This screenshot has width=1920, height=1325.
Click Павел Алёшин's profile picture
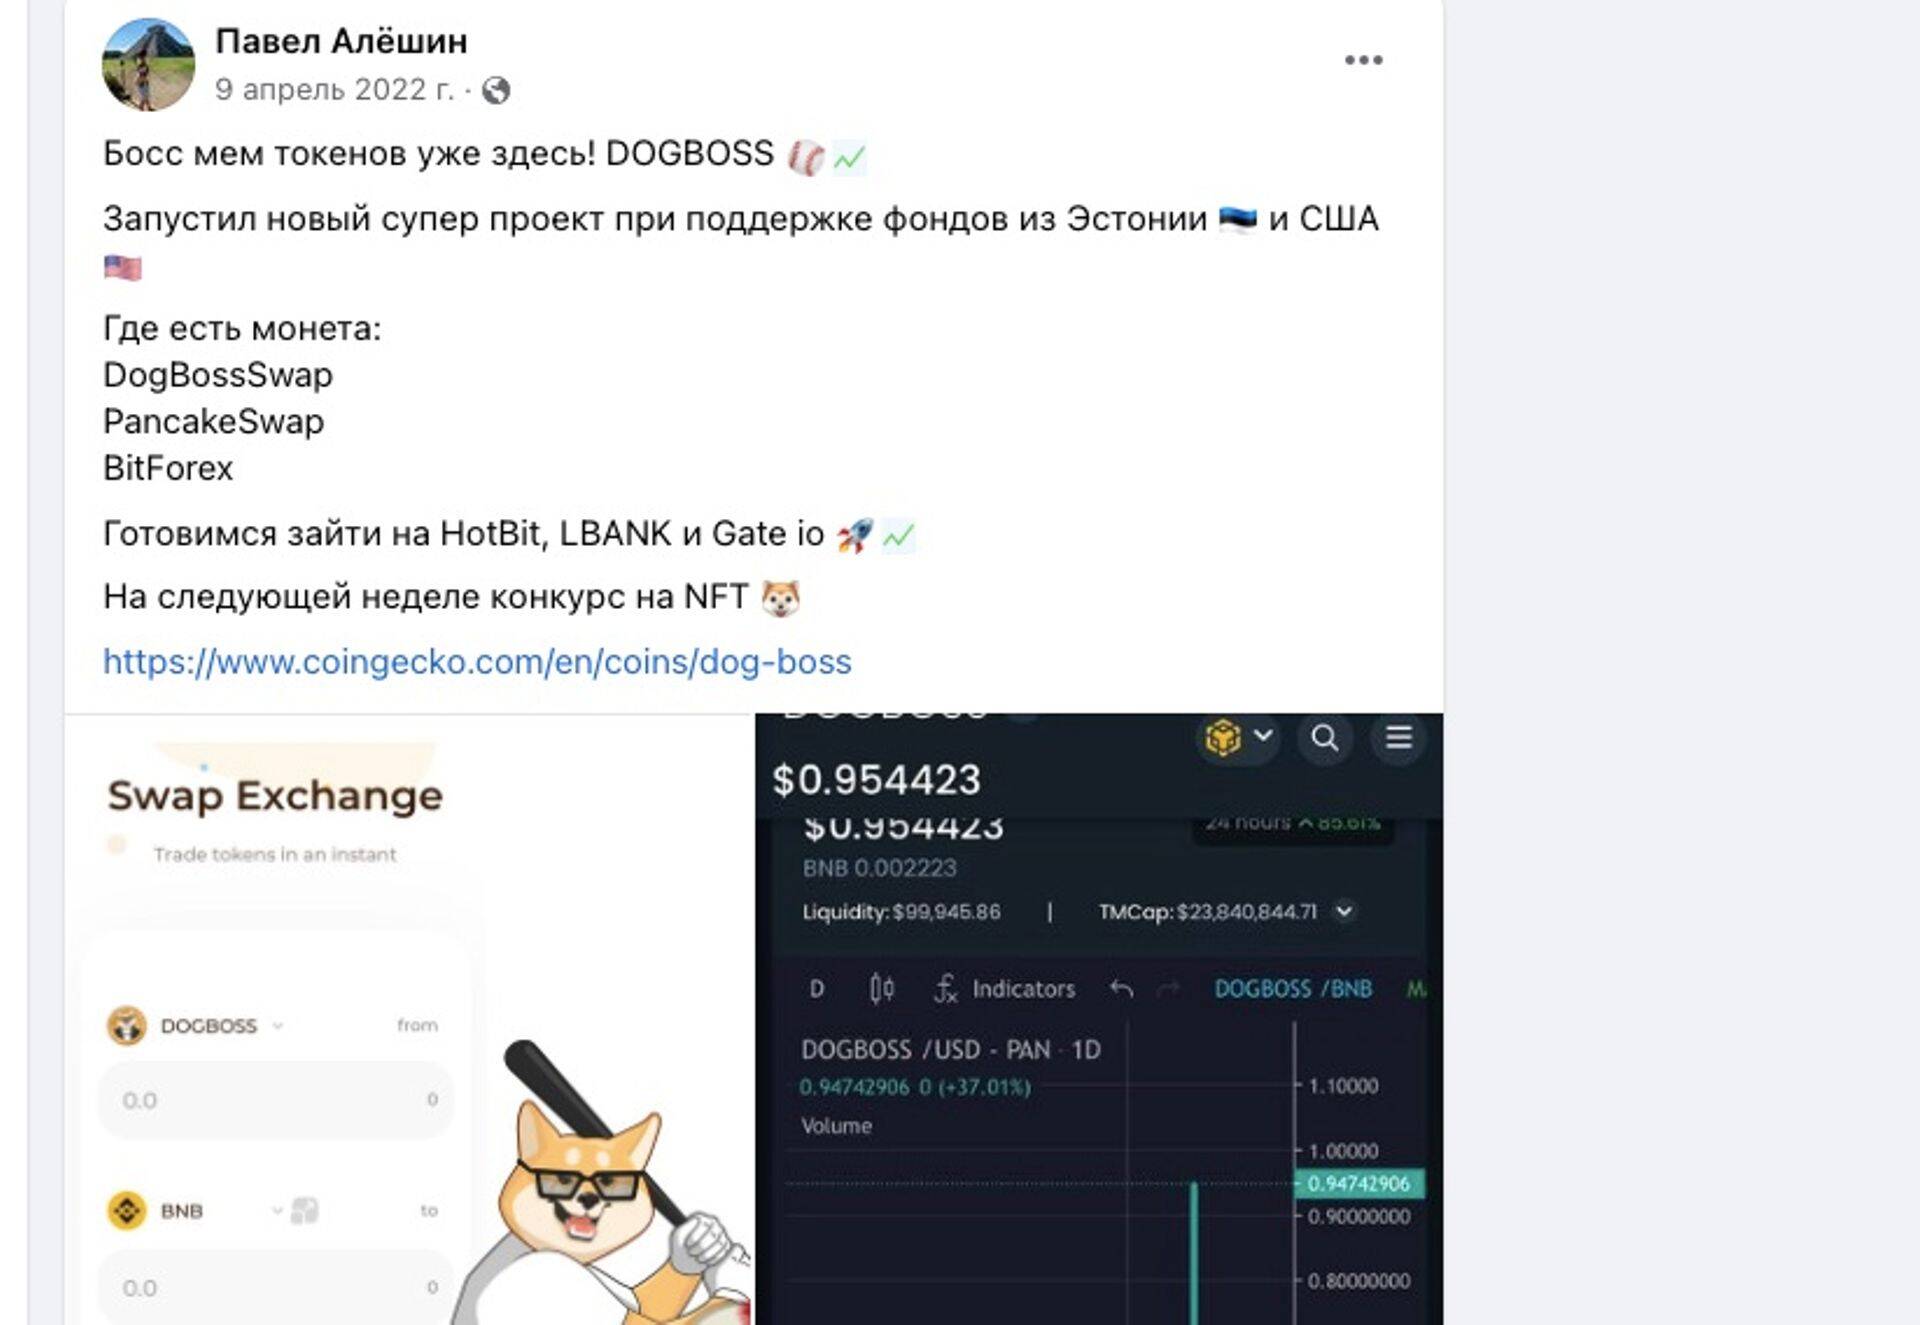148,65
